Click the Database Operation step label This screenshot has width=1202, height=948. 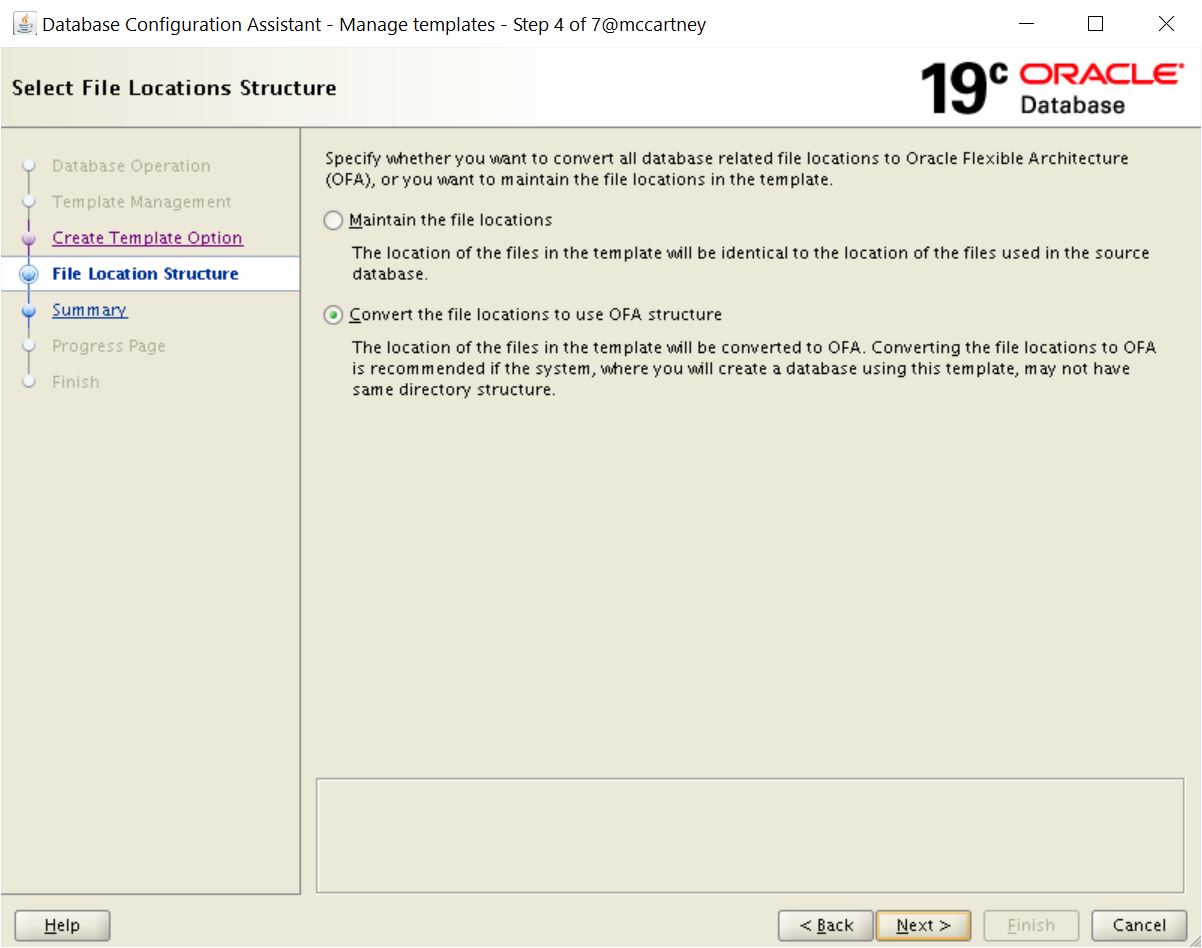point(131,166)
